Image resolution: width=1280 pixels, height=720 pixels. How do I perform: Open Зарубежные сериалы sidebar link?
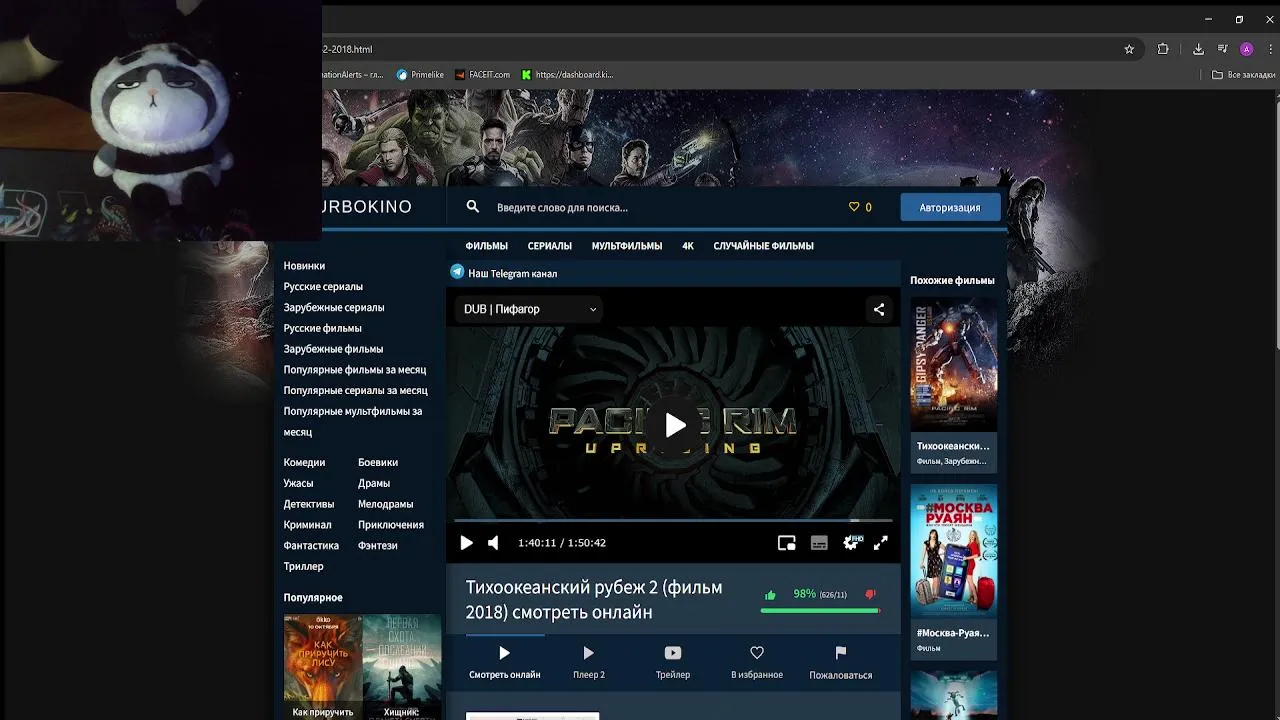(x=334, y=307)
